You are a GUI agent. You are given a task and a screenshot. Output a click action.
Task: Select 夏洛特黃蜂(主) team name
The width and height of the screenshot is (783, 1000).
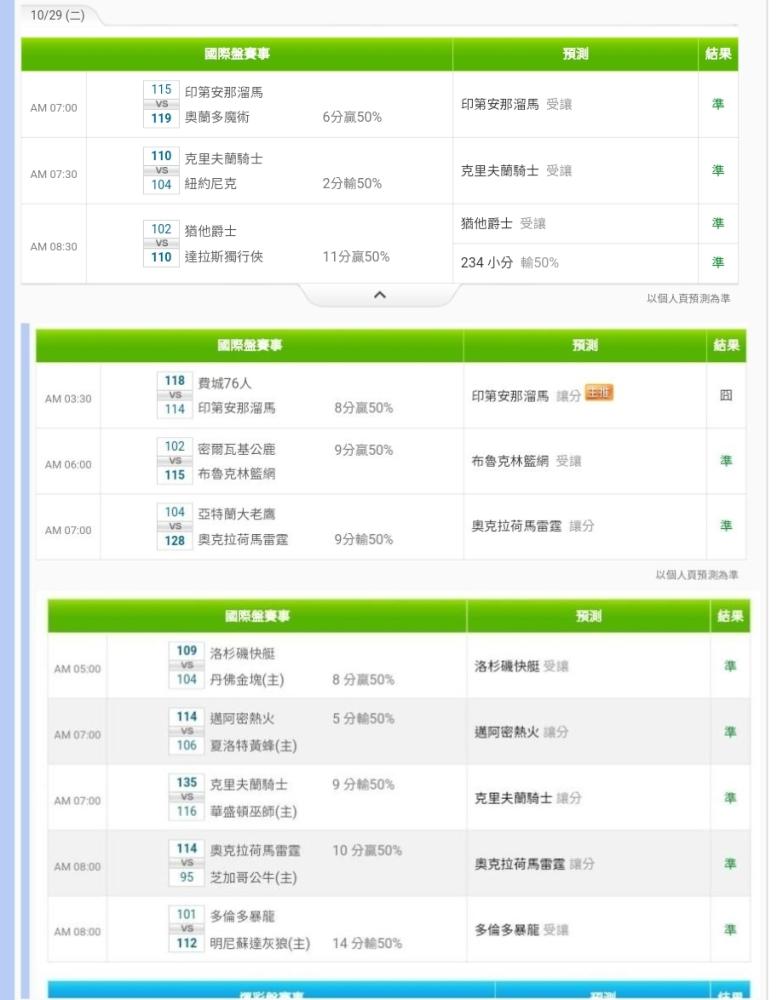253,746
